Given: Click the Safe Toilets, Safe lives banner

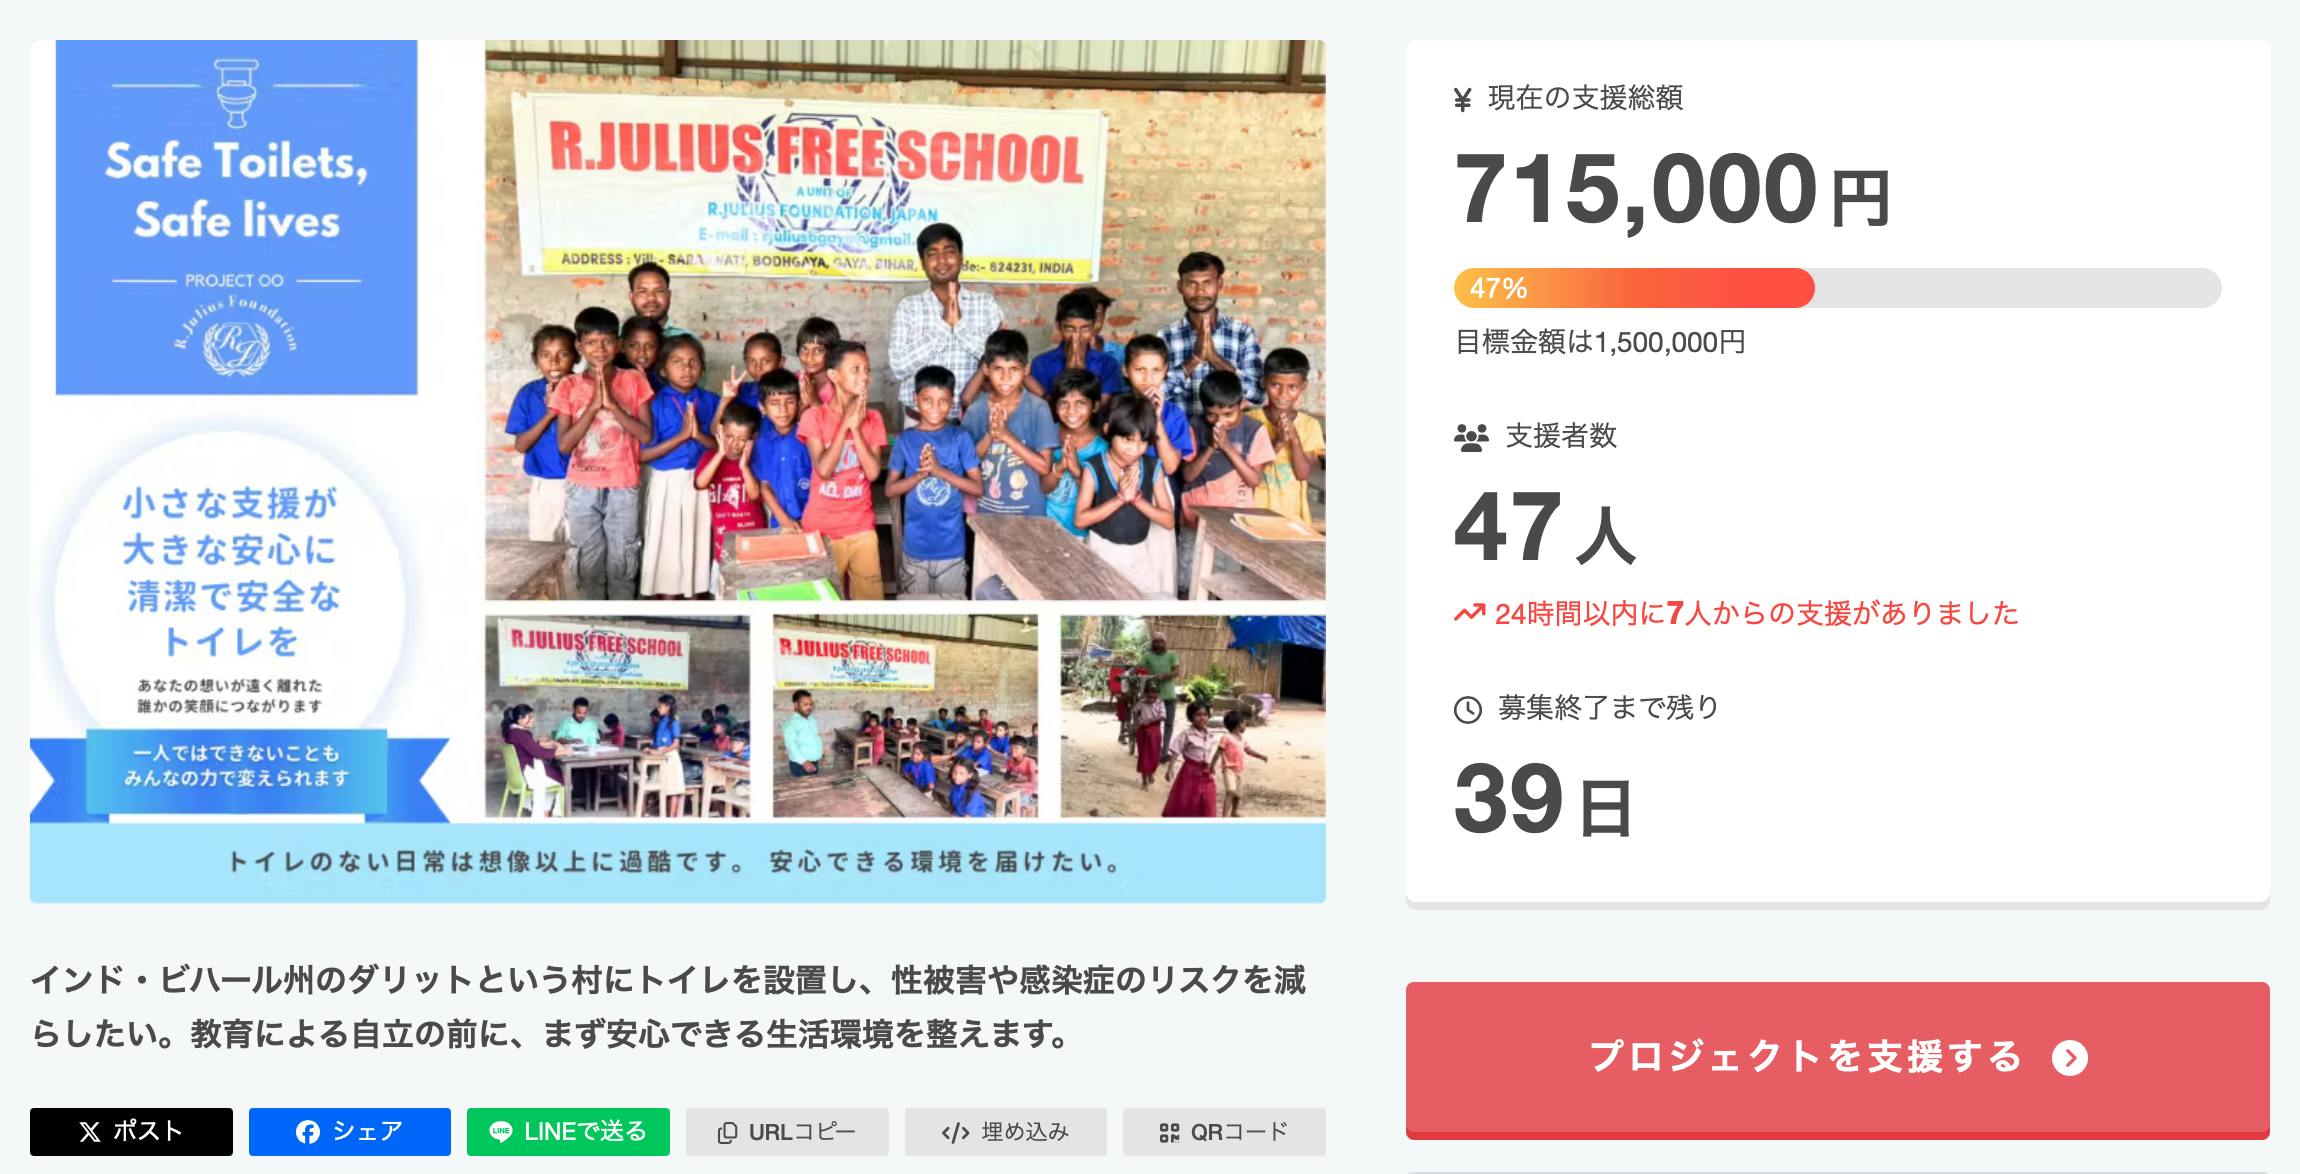Looking at the screenshot, I should 236,217.
